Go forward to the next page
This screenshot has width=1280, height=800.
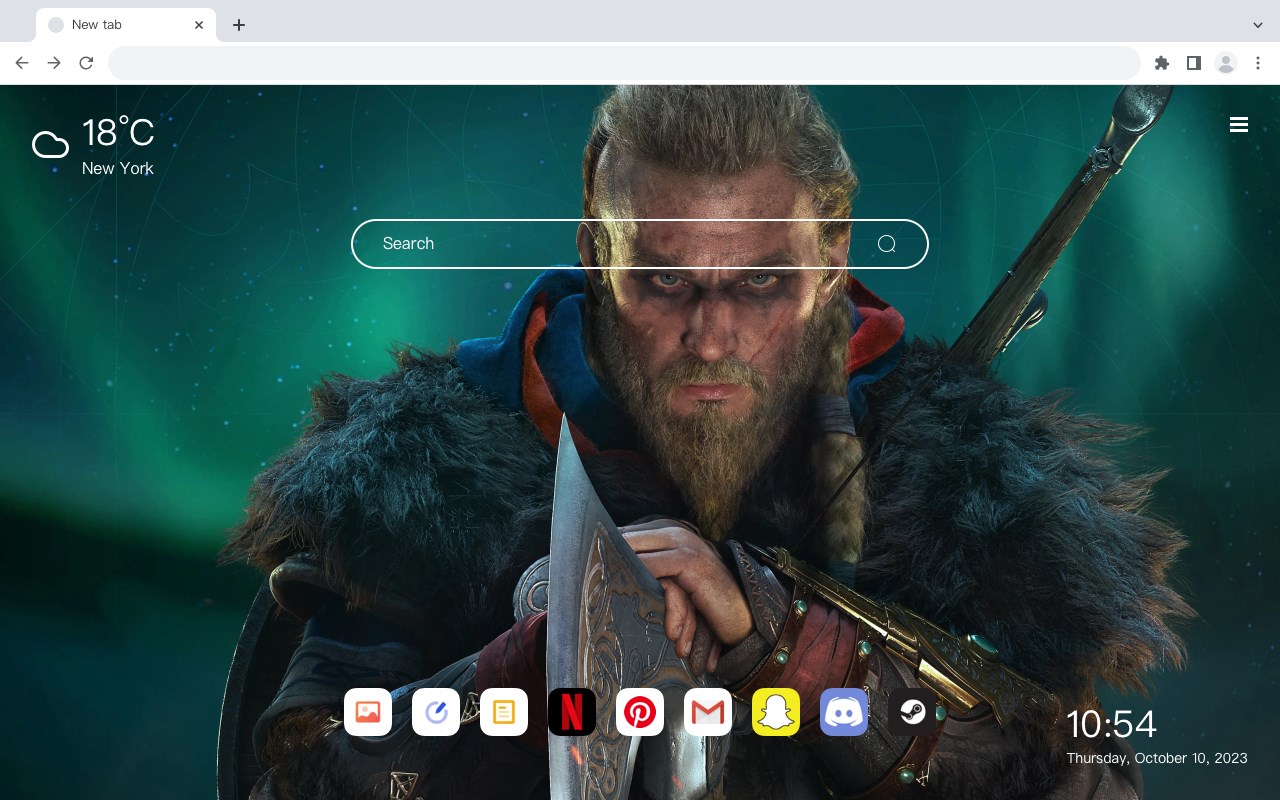54,63
